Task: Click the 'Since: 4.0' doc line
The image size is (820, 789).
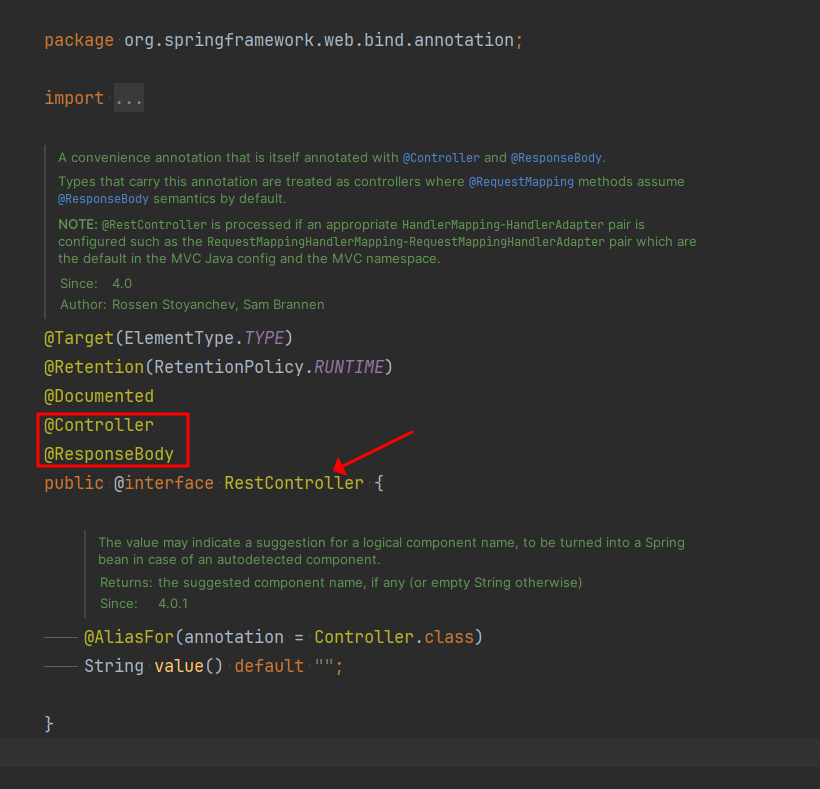Action: tap(96, 284)
